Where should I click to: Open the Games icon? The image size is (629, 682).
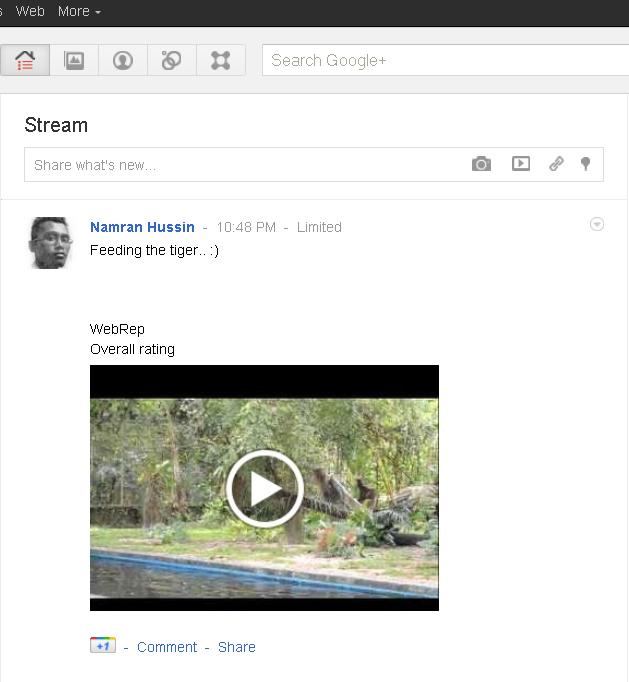[x=221, y=60]
